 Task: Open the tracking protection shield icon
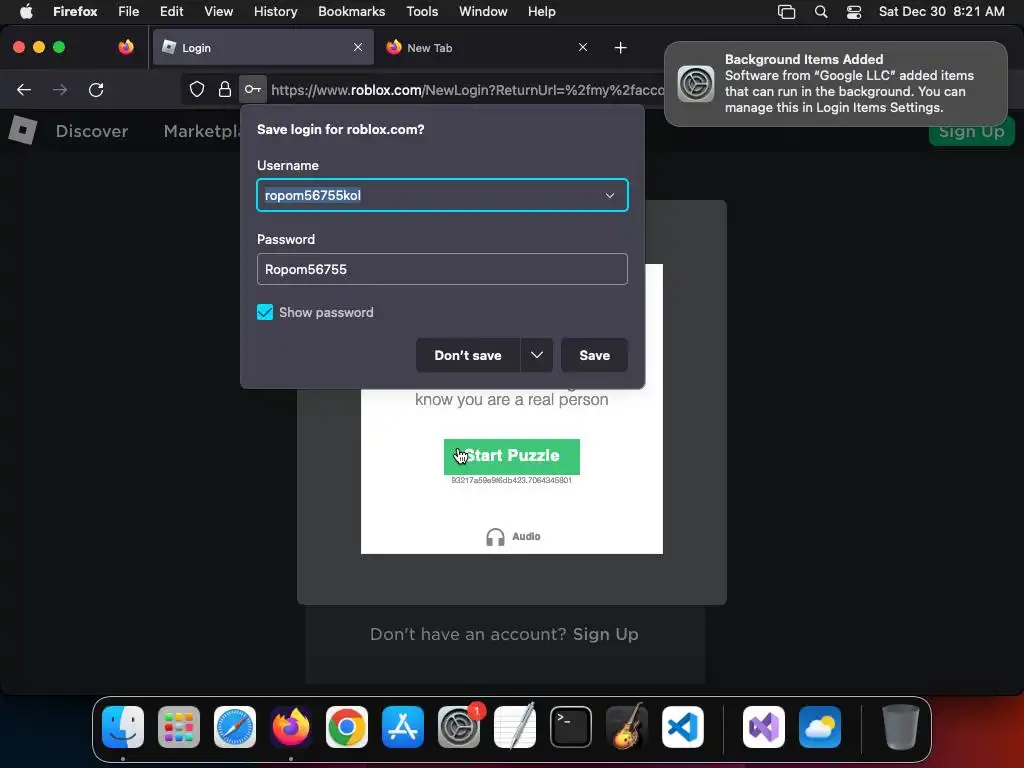tap(197, 89)
